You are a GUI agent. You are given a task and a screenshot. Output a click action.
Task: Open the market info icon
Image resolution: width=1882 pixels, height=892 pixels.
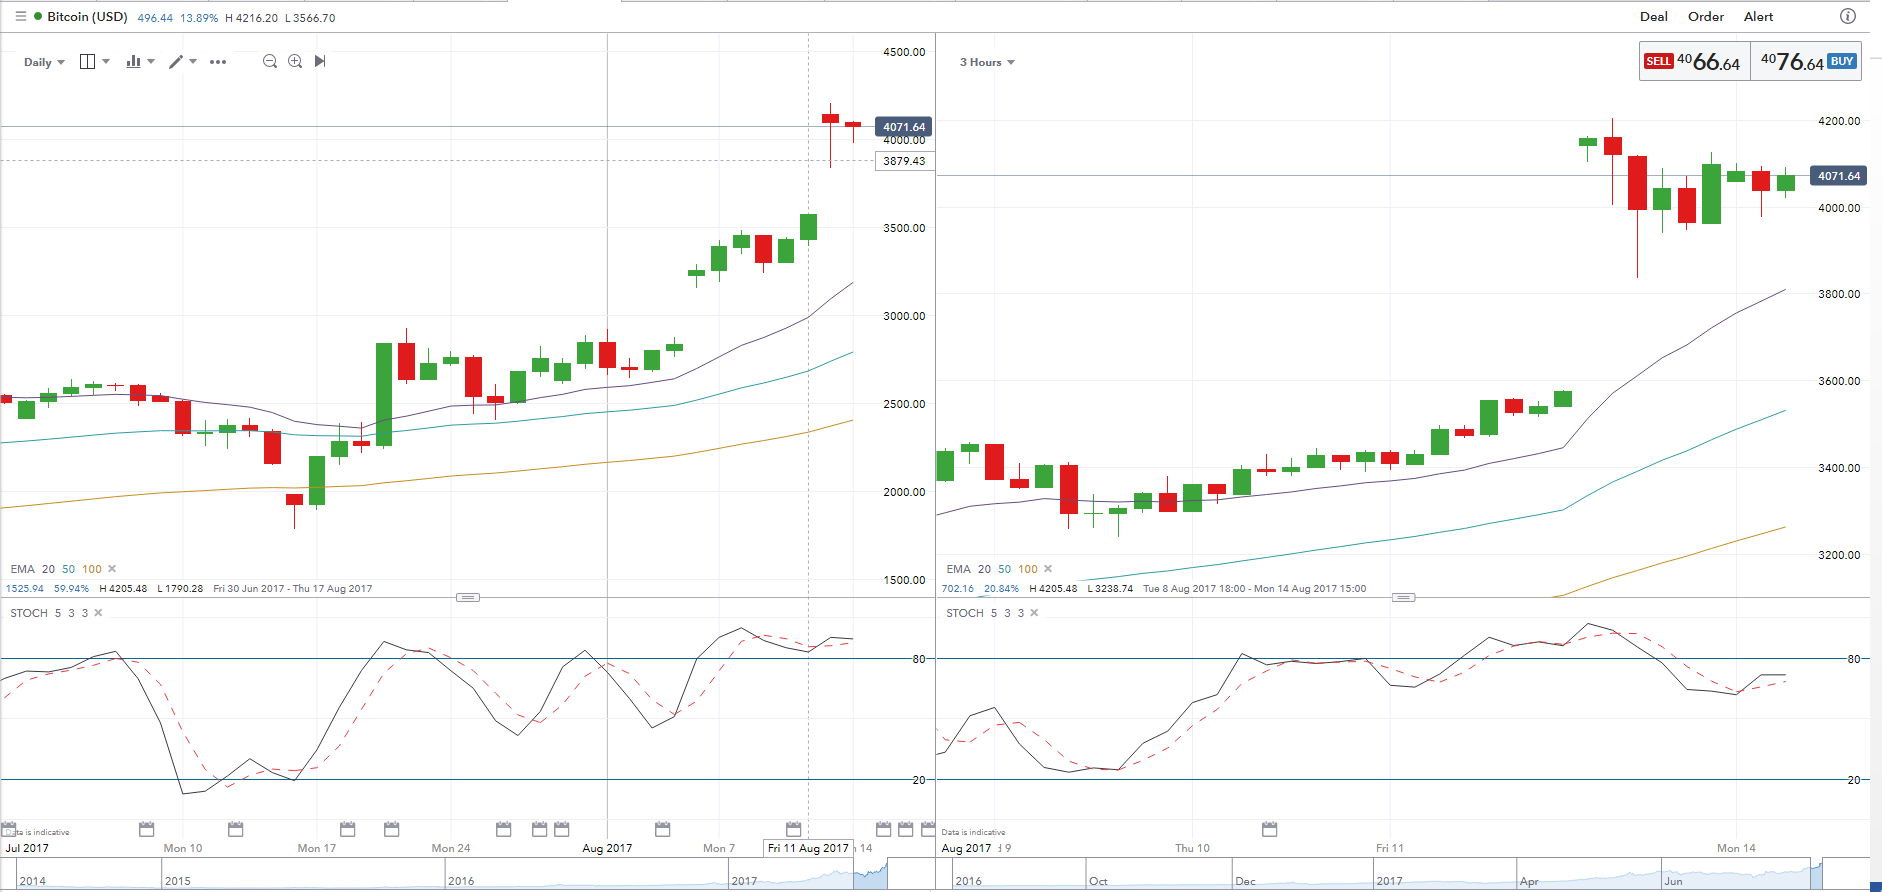coord(1848,16)
